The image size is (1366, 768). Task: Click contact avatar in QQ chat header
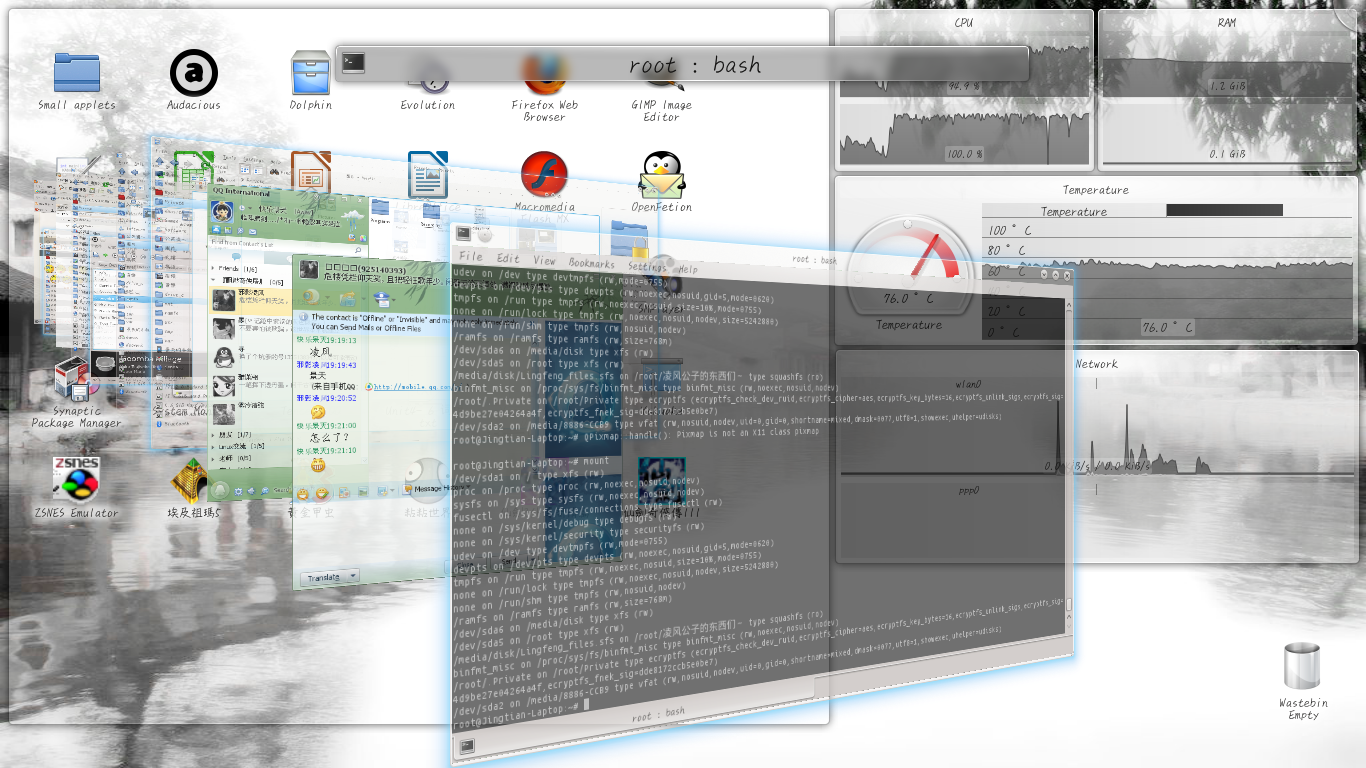pos(309,270)
